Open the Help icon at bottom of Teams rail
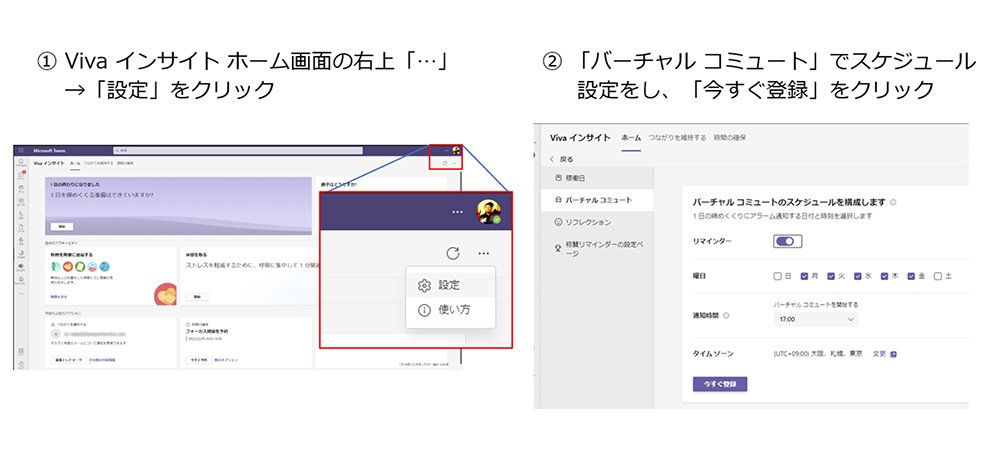 point(21,364)
